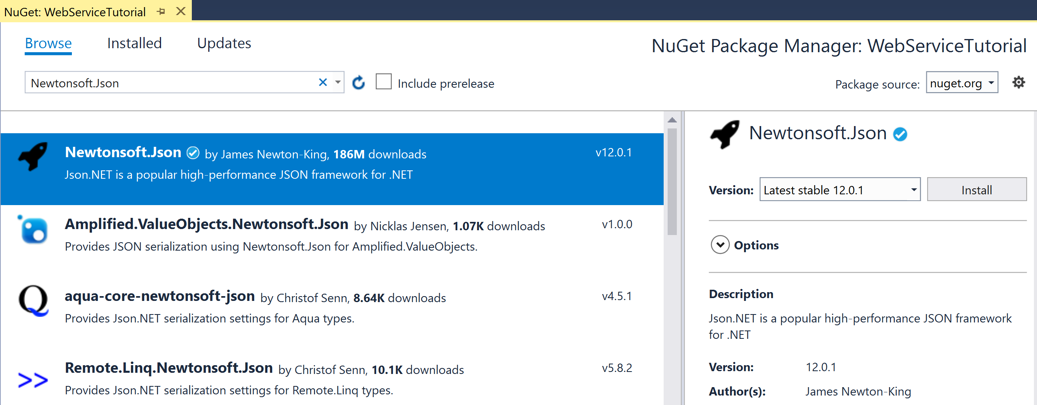
Task: Click the Amplified.ValueObjects package icon
Action: 33,230
